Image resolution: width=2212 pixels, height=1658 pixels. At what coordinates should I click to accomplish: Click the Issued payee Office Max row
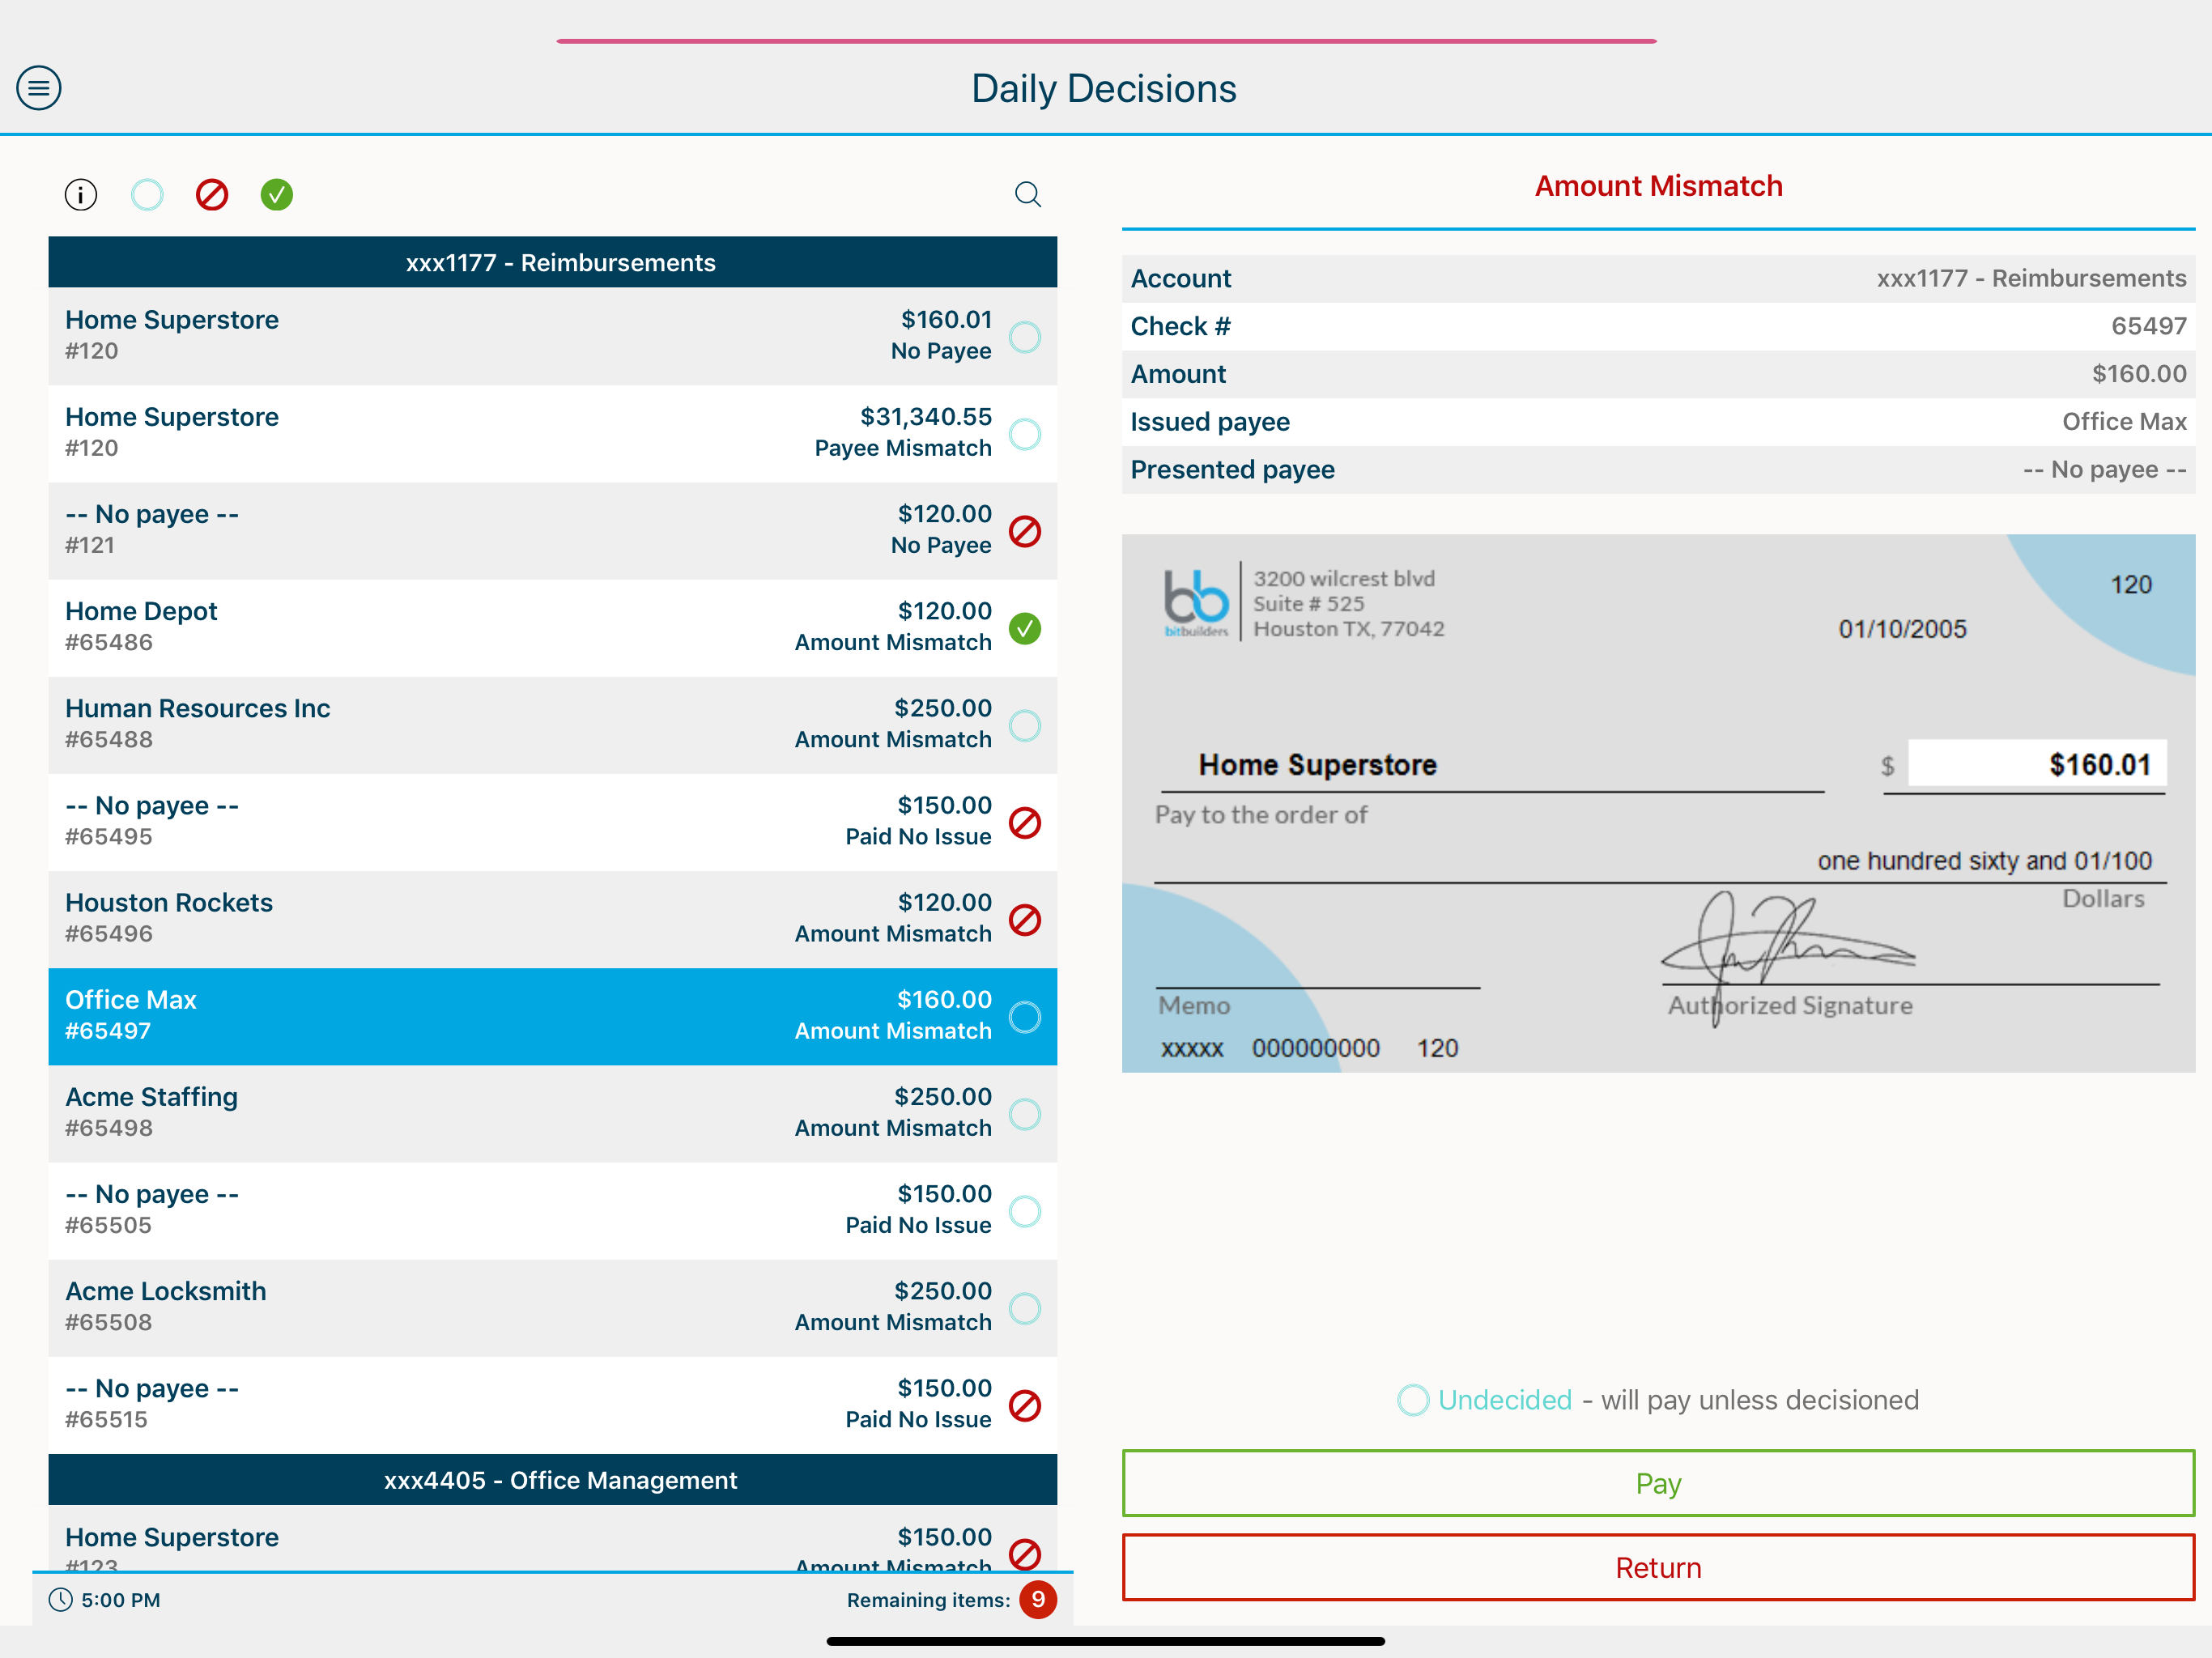[x=1658, y=422]
